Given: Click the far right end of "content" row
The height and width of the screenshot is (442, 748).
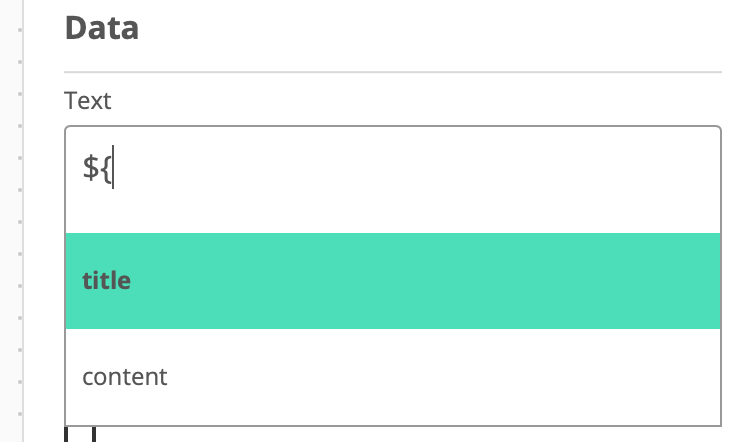Looking at the screenshot, I should [x=706, y=377].
